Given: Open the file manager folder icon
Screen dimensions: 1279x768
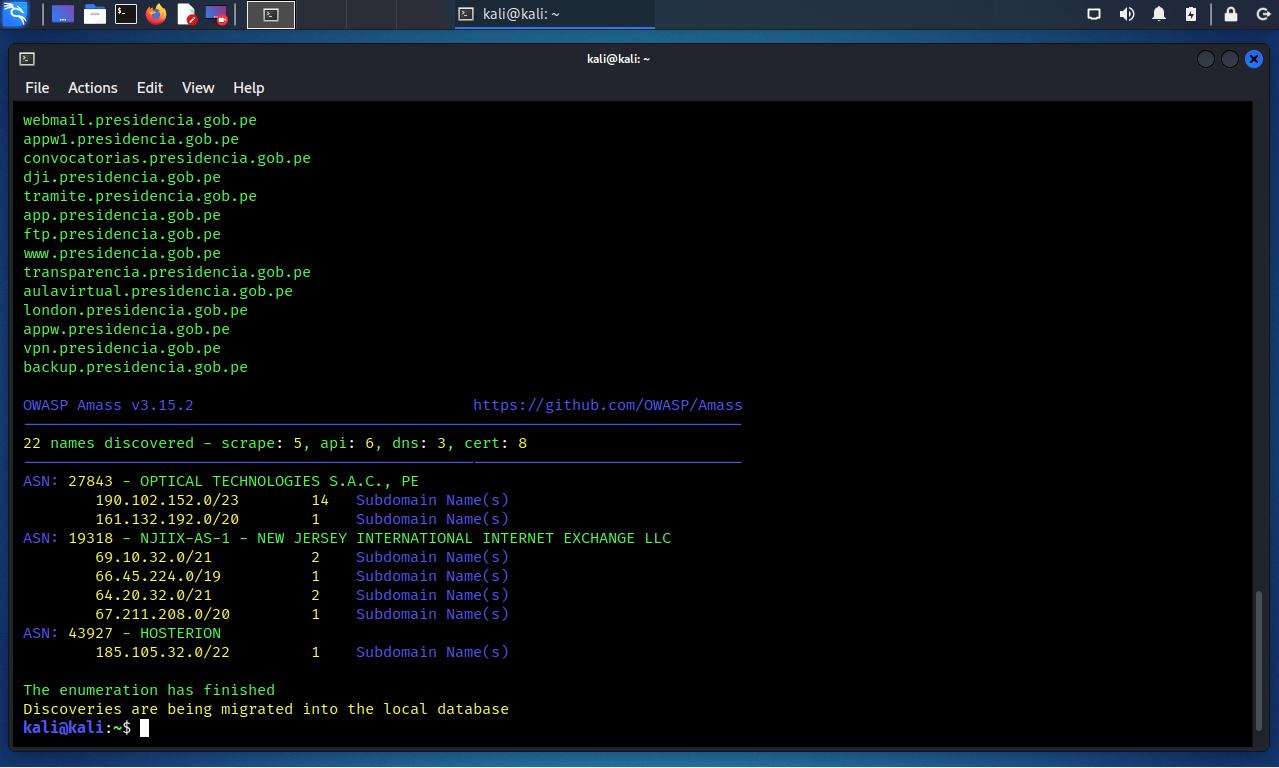Looking at the screenshot, I should click(95, 14).
